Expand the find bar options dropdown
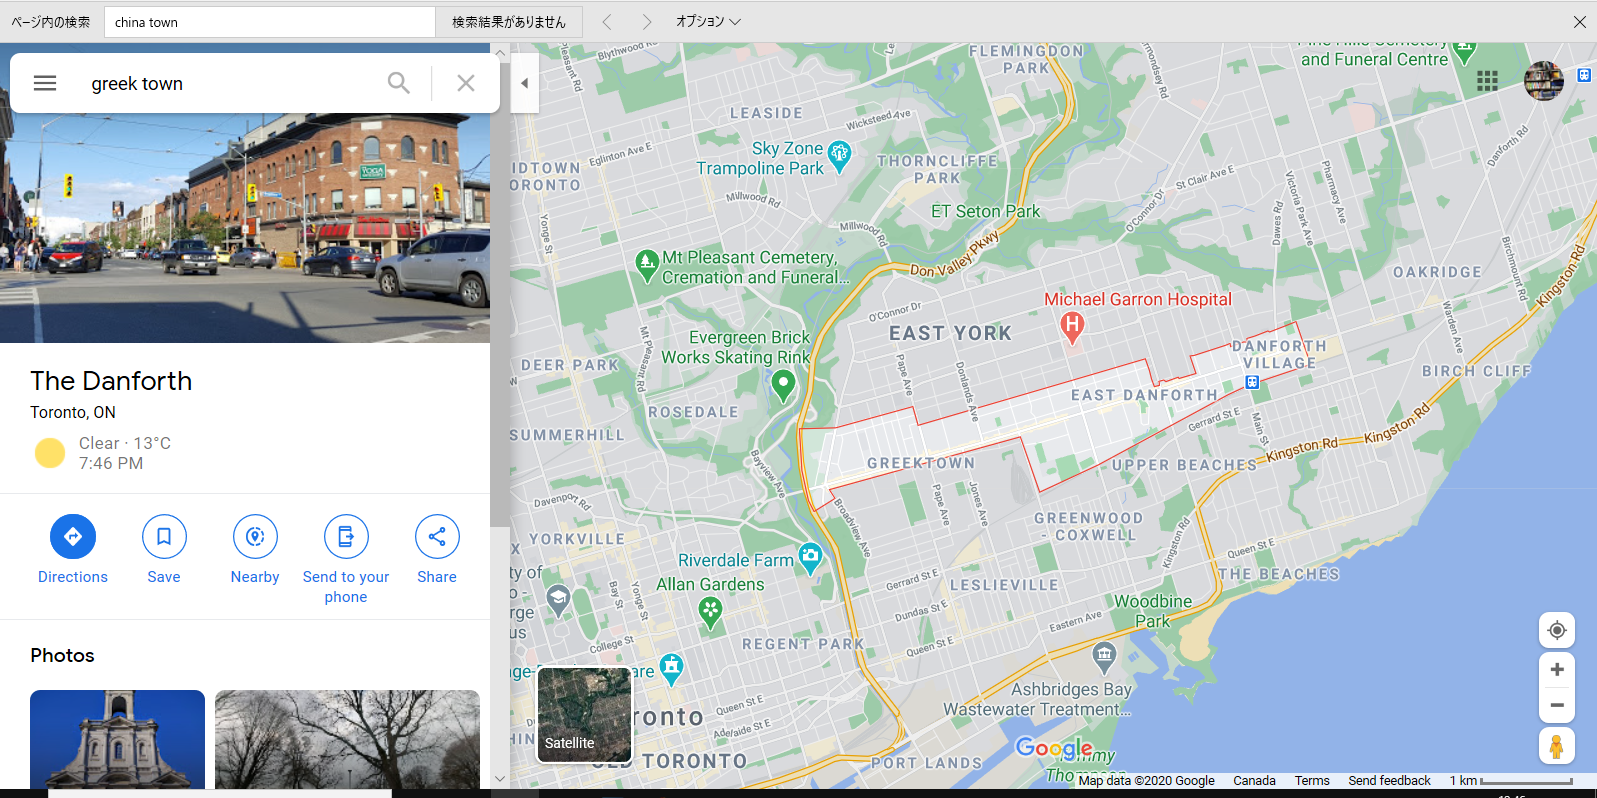This screenshot has width=1597, height=798. click(708, 21)
